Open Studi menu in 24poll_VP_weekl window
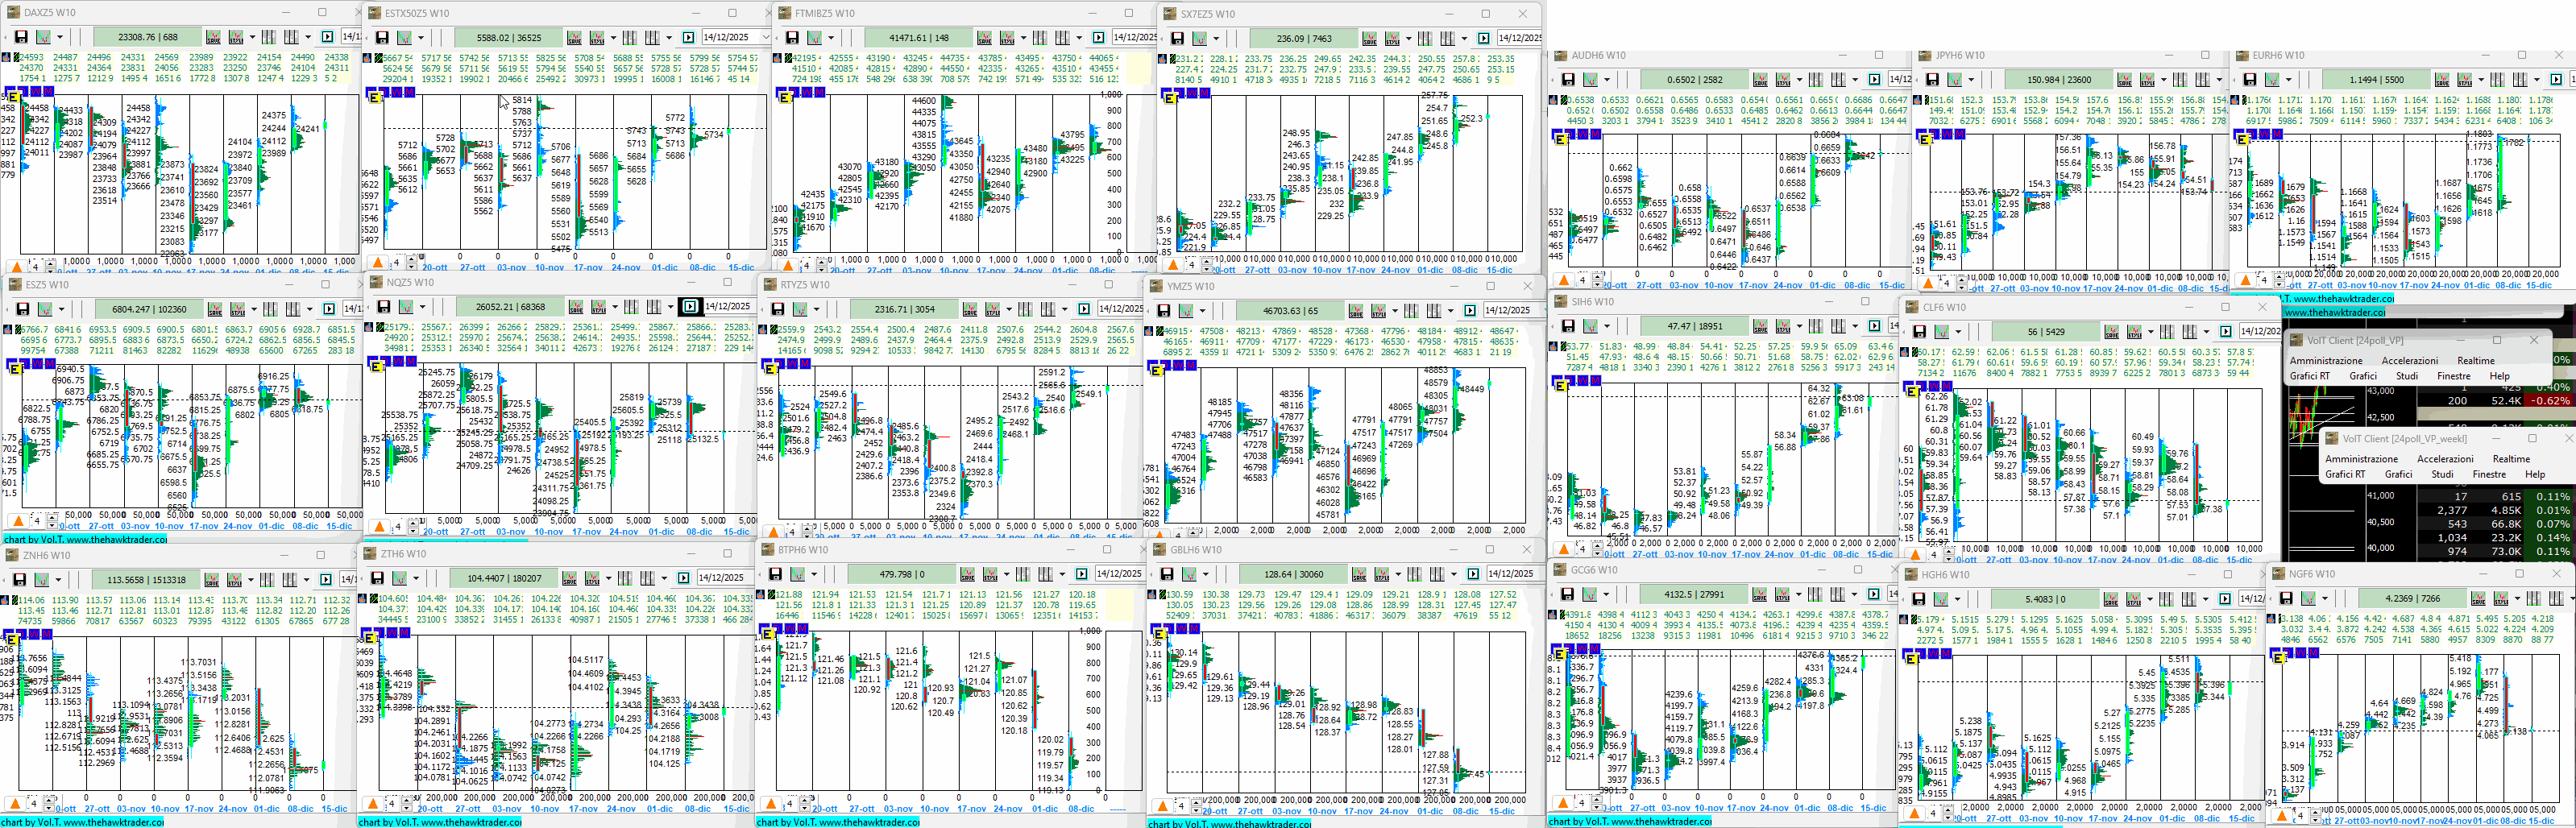The height and width of the screenshot is (828, 2576). (2442, 474)
